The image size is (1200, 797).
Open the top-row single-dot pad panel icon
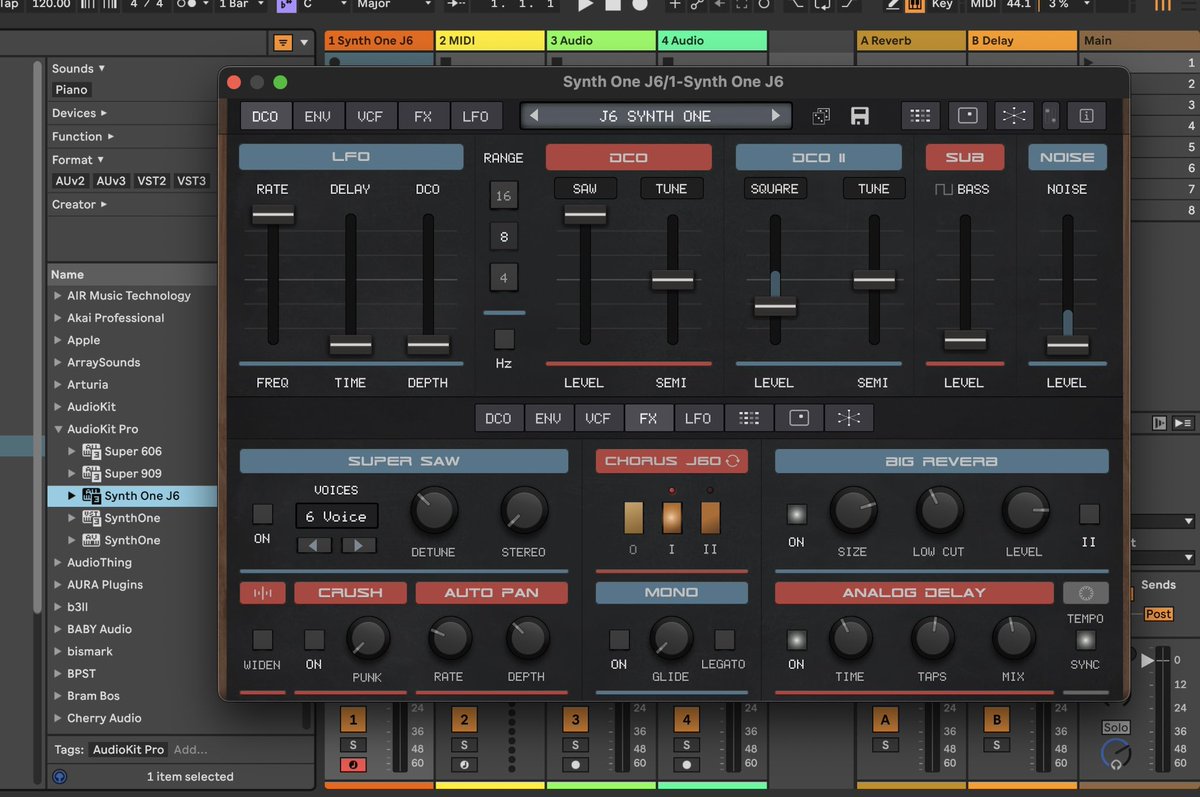coord(967,116)
